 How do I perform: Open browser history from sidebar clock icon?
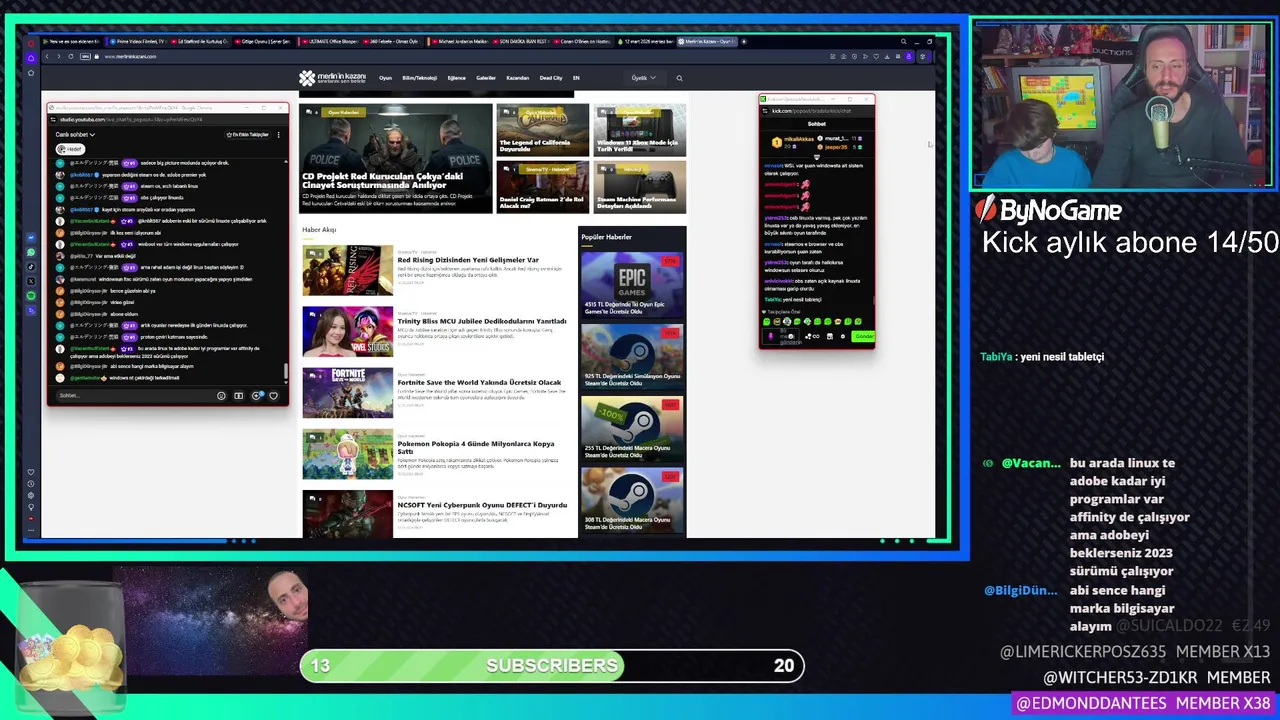(x=31, y=484)
